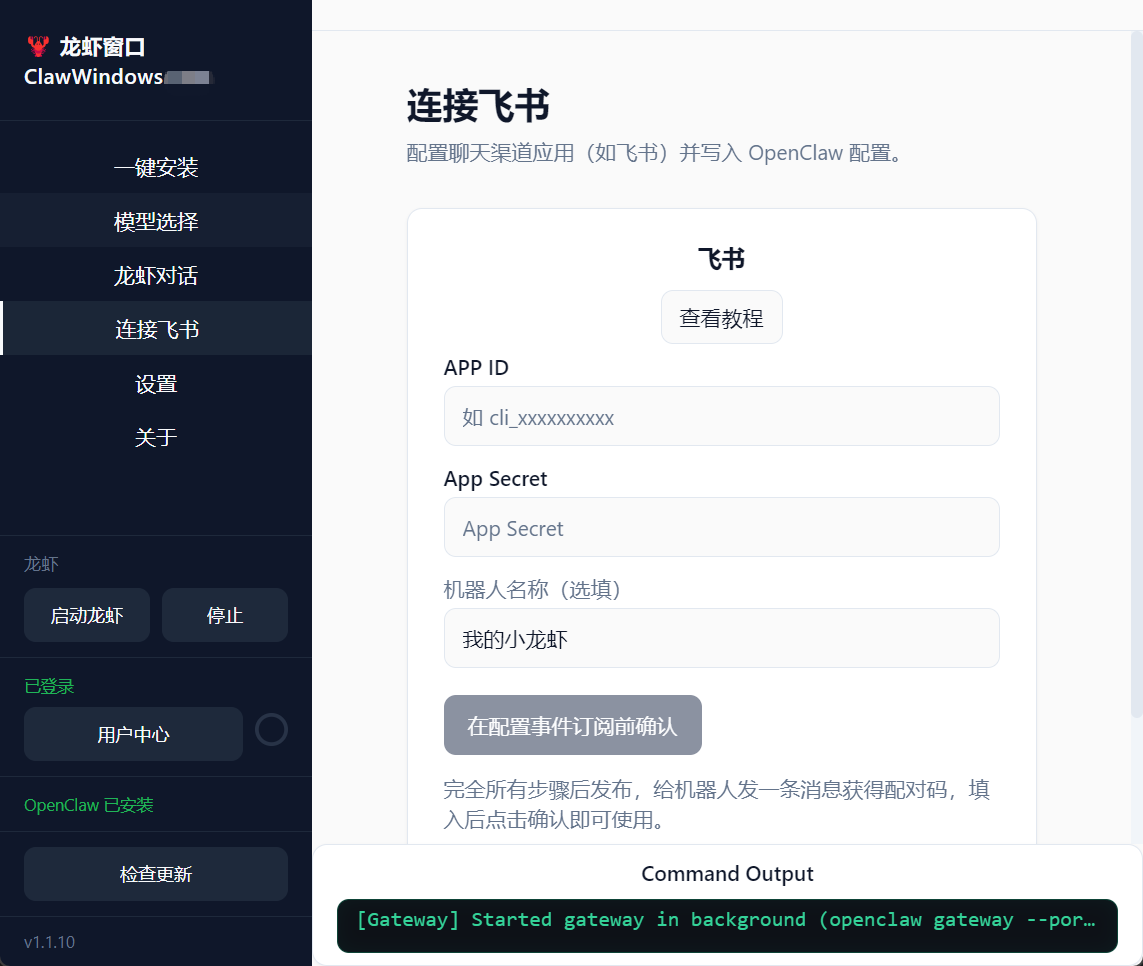Click the 龙虾窗口 app title
Image resolution: width=1143 pixels, height=966 pixels.
(x=102, y=47)
